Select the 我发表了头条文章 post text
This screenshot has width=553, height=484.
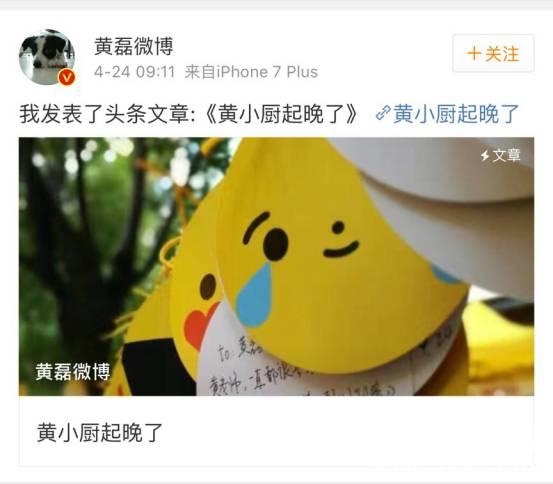[x=108, y=114]
